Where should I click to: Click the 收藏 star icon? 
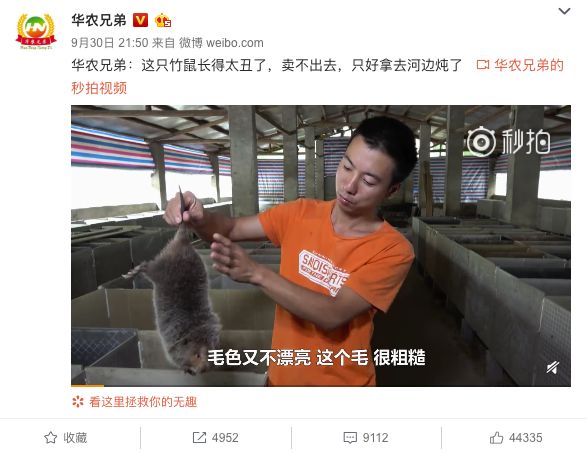(51, 438)
